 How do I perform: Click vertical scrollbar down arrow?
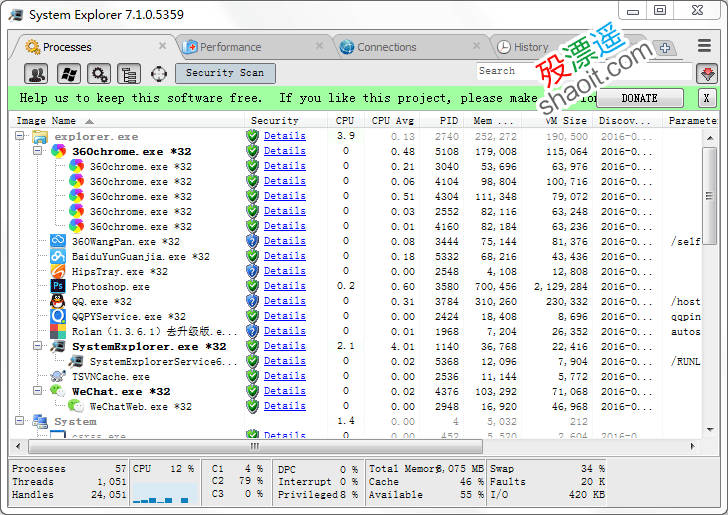[710, 429]
